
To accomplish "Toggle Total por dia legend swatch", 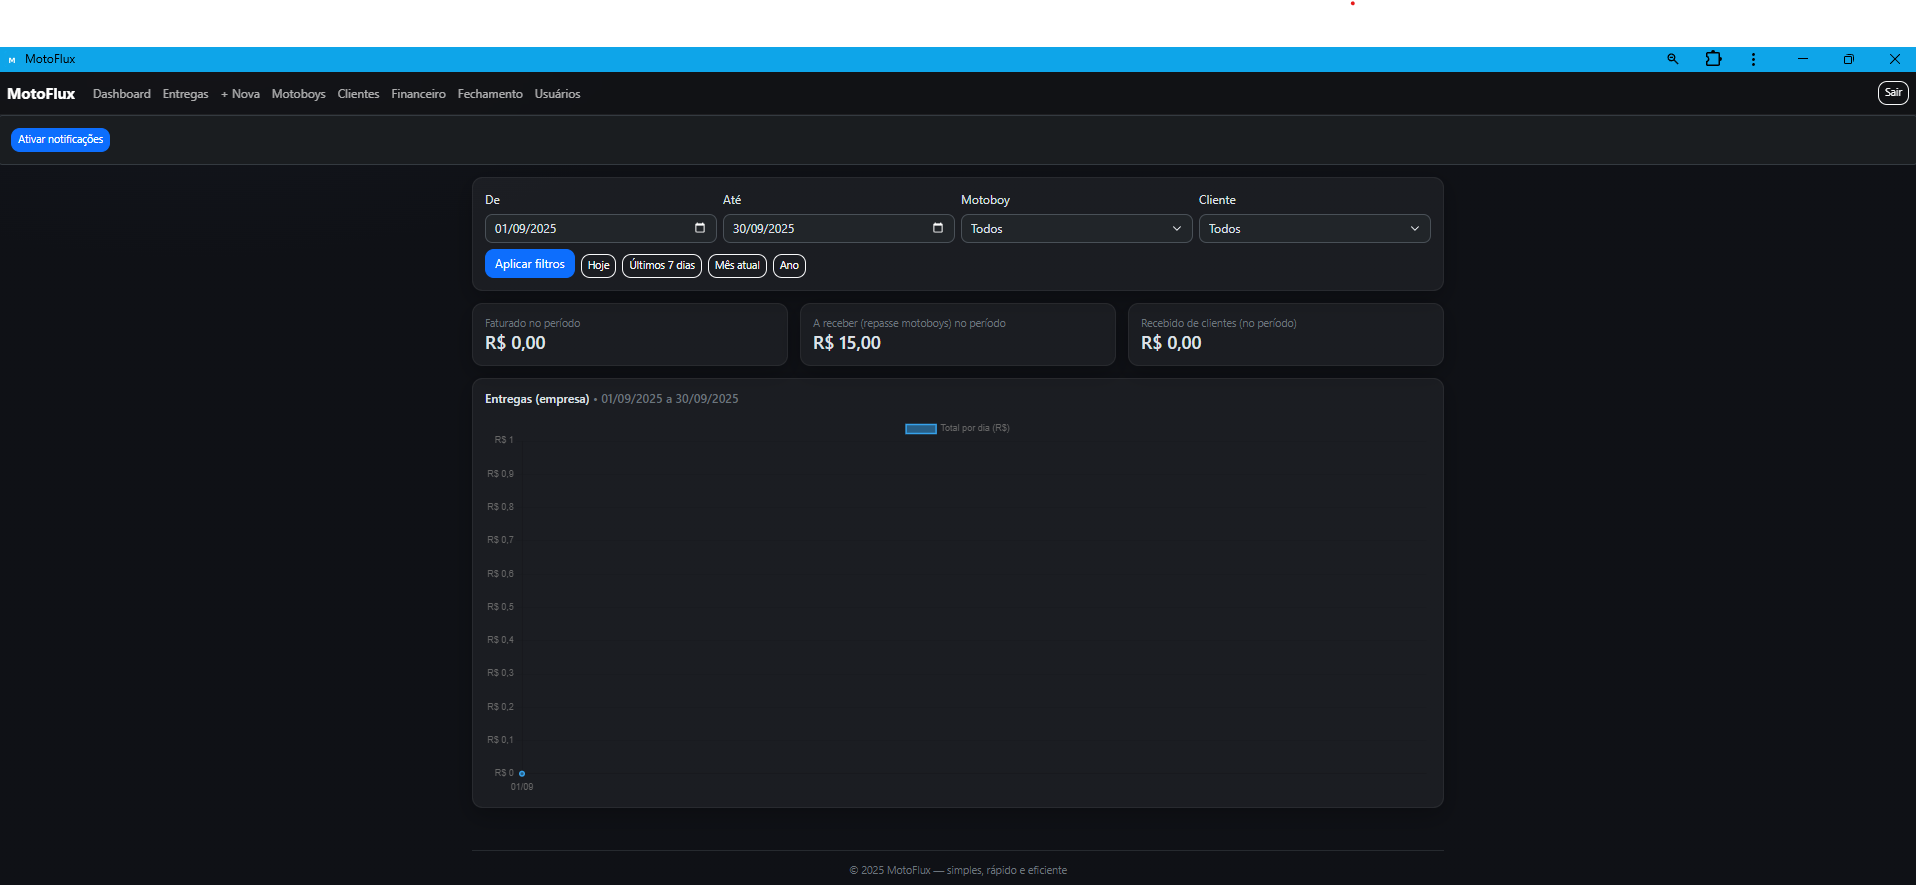I will tap(920, 429).
